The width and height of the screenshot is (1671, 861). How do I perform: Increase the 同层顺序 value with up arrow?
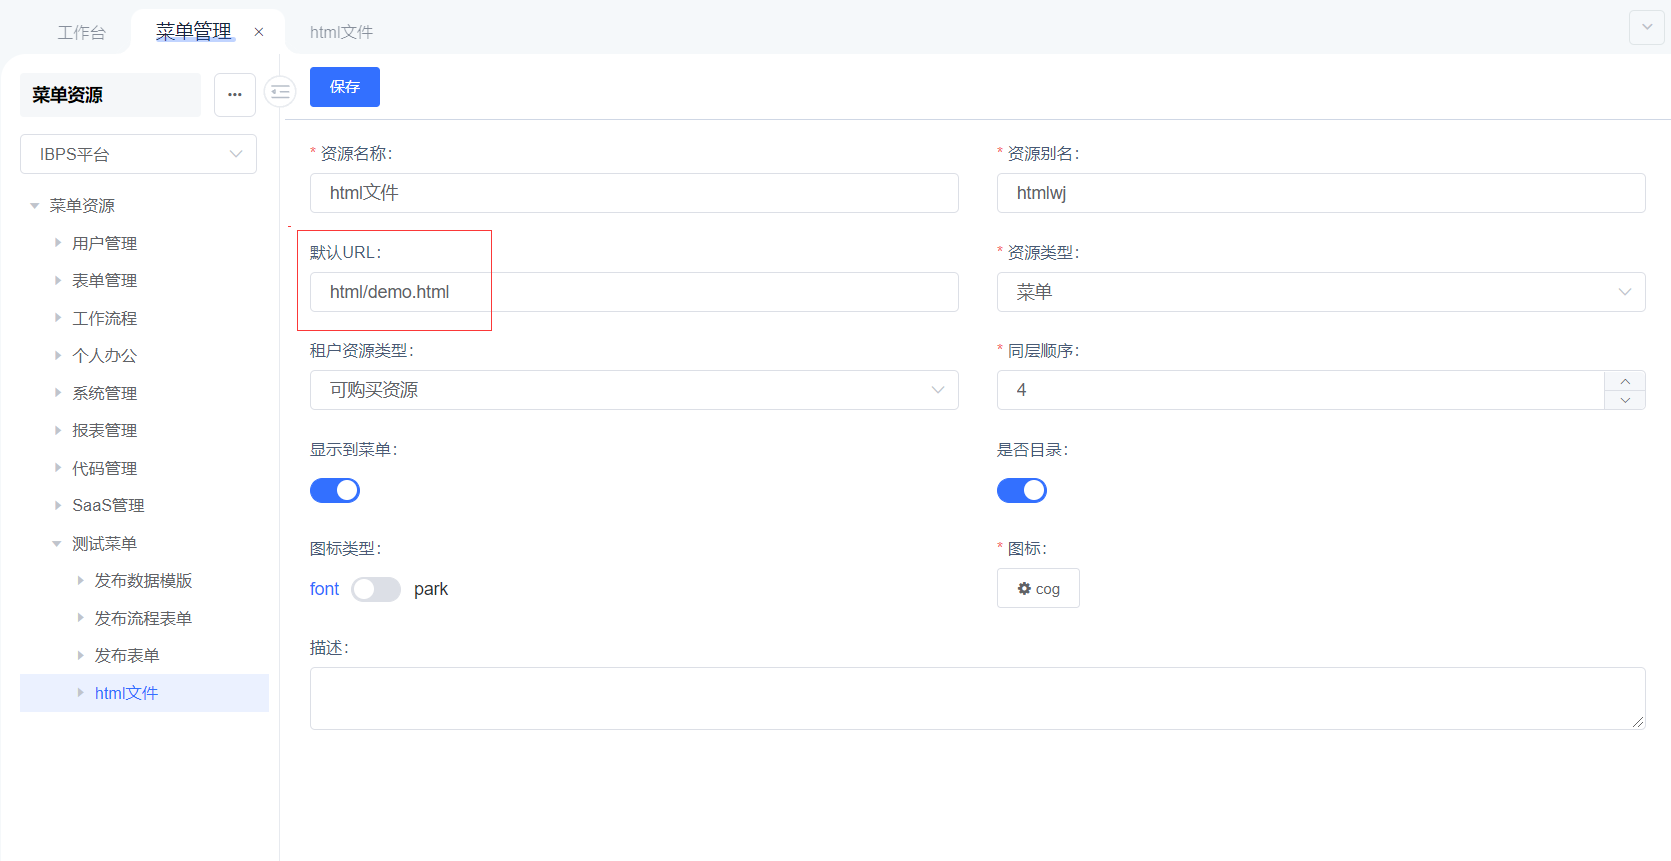pyautogui.click(x=1625, y=381)
